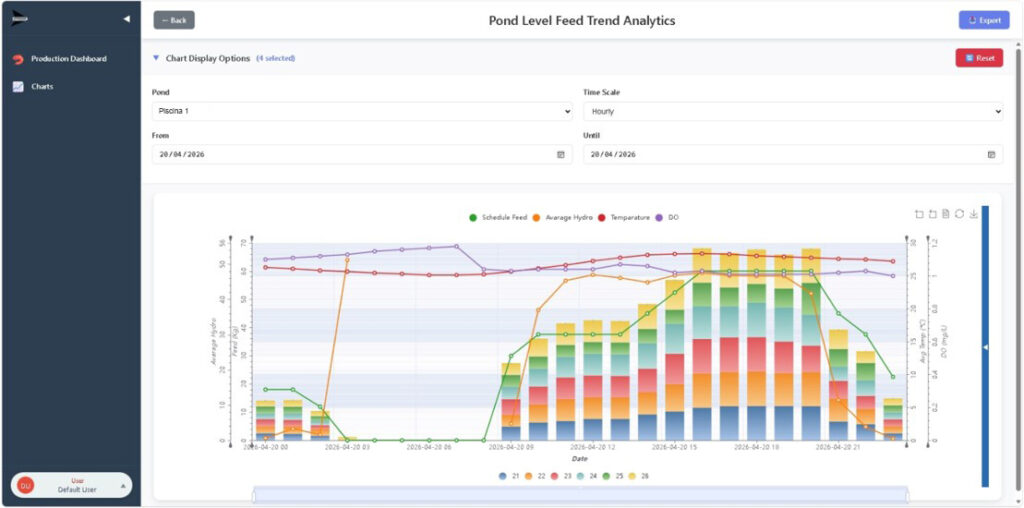Open the calendar picker in From field
The height and width of the screenshot is (508, 1024).
(x=560, y=155)
